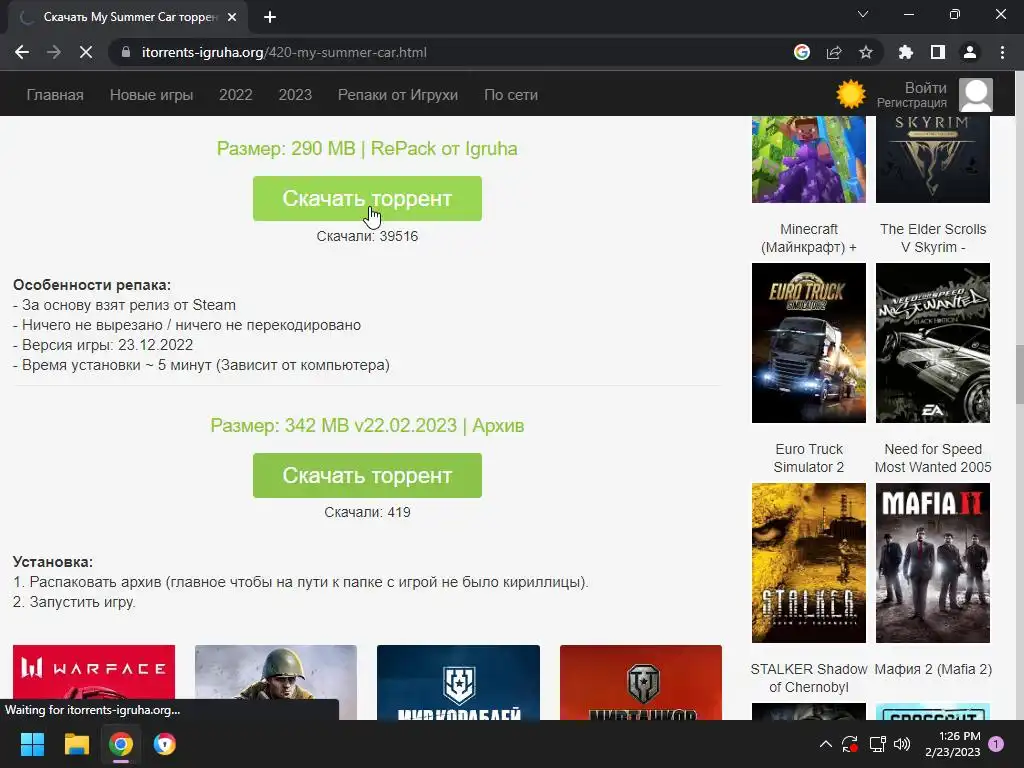Viewport: 1024px width, 768px height.
Task: Stop loading the page
Action: [86, 52]
